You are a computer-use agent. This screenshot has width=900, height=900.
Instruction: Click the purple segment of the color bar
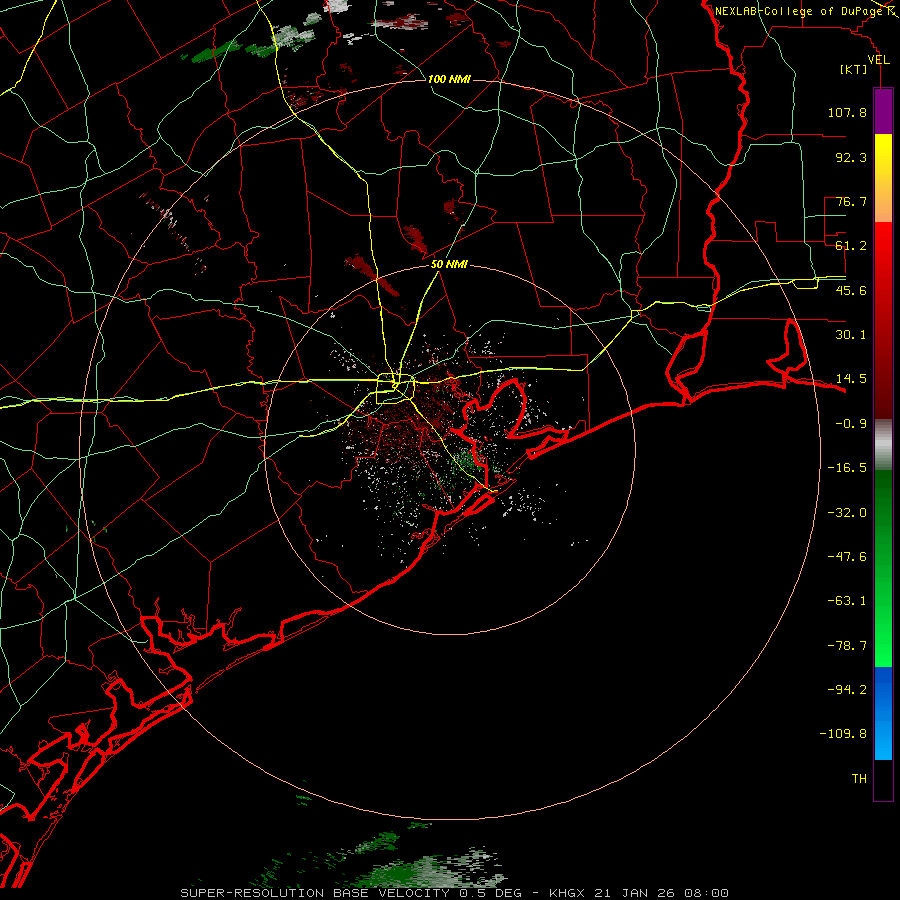[x=883, y=111]
